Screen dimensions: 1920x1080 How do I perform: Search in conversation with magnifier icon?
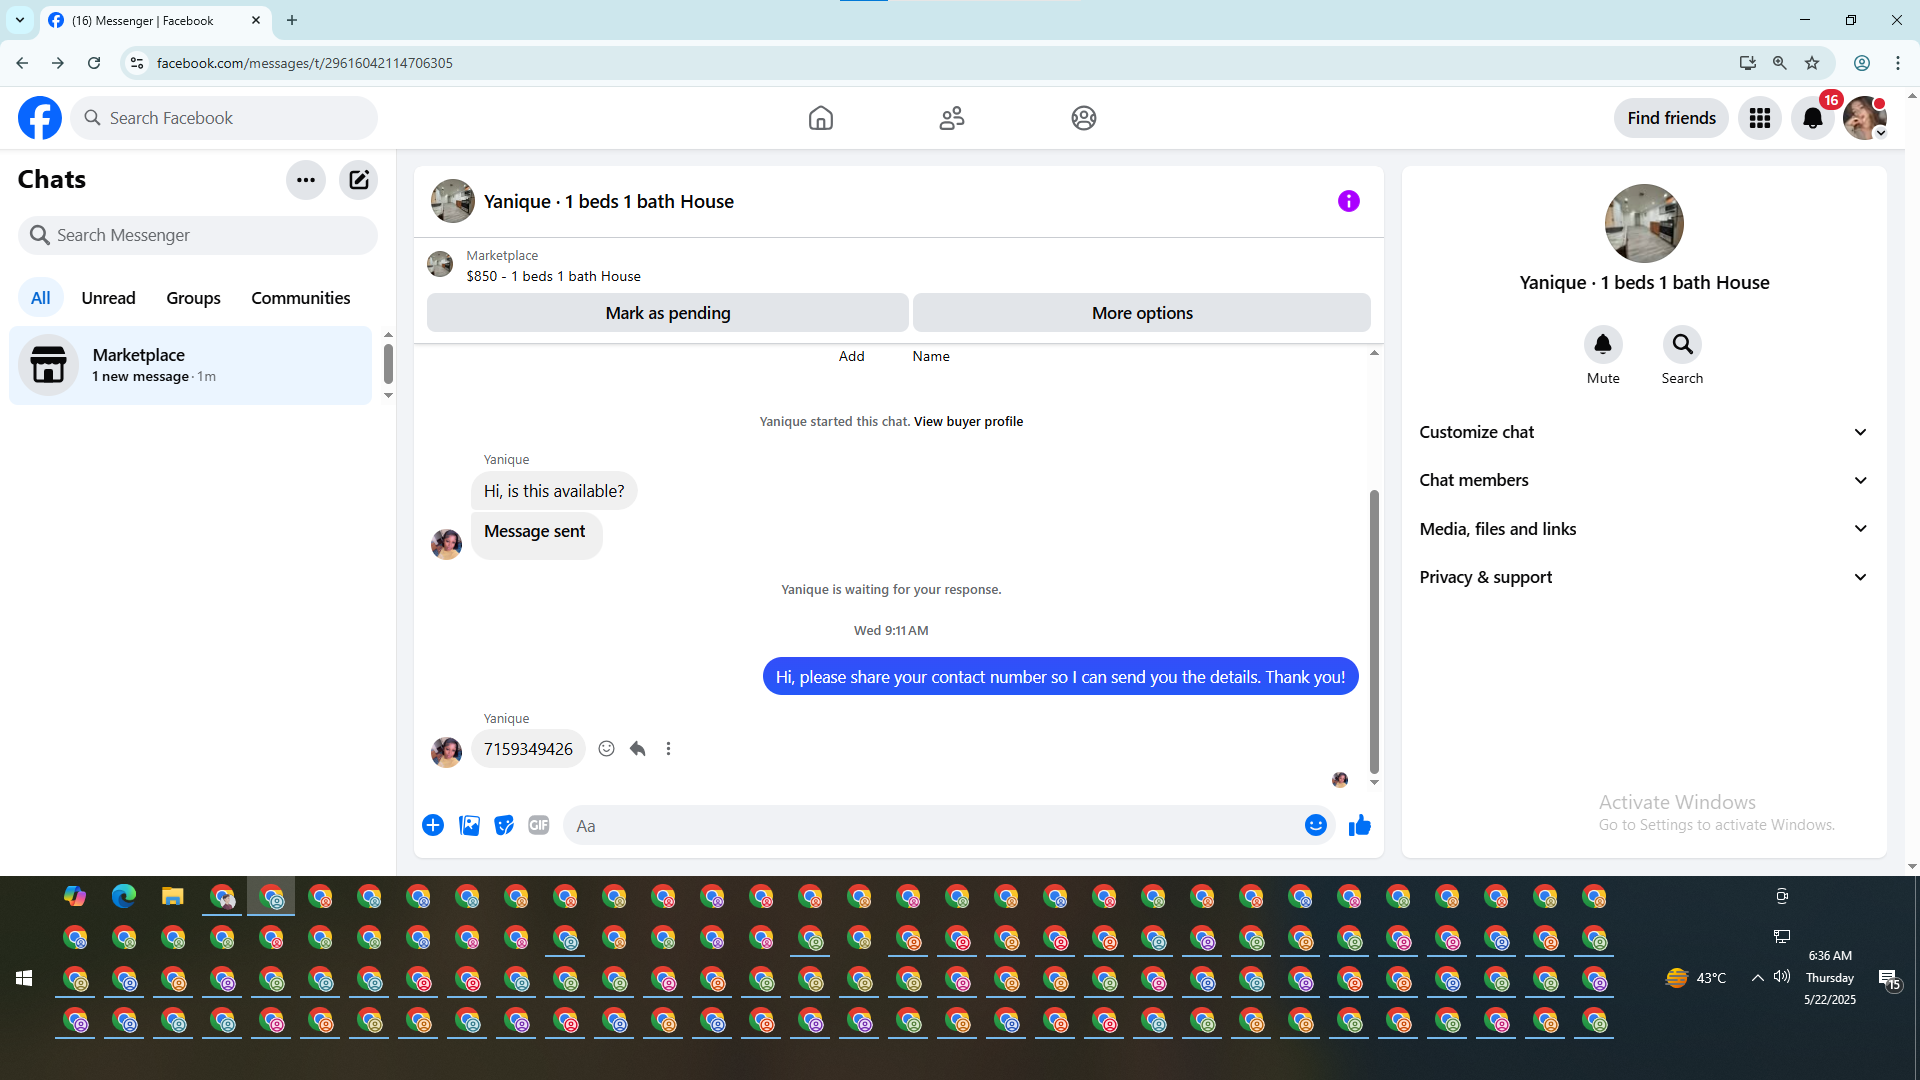[1683, 345]
